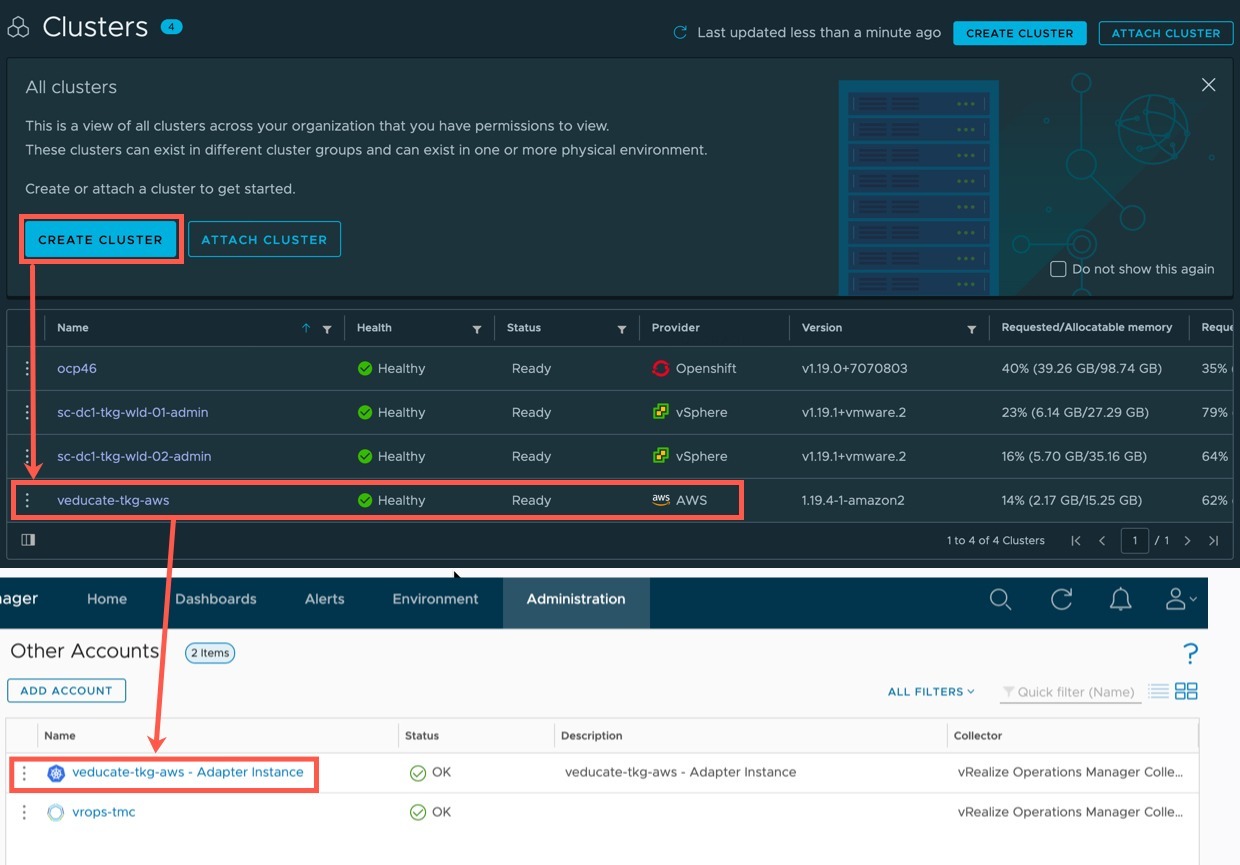Click CREATE CLUSTER in the top header

pyautogui.click(x=1020, y=33)
